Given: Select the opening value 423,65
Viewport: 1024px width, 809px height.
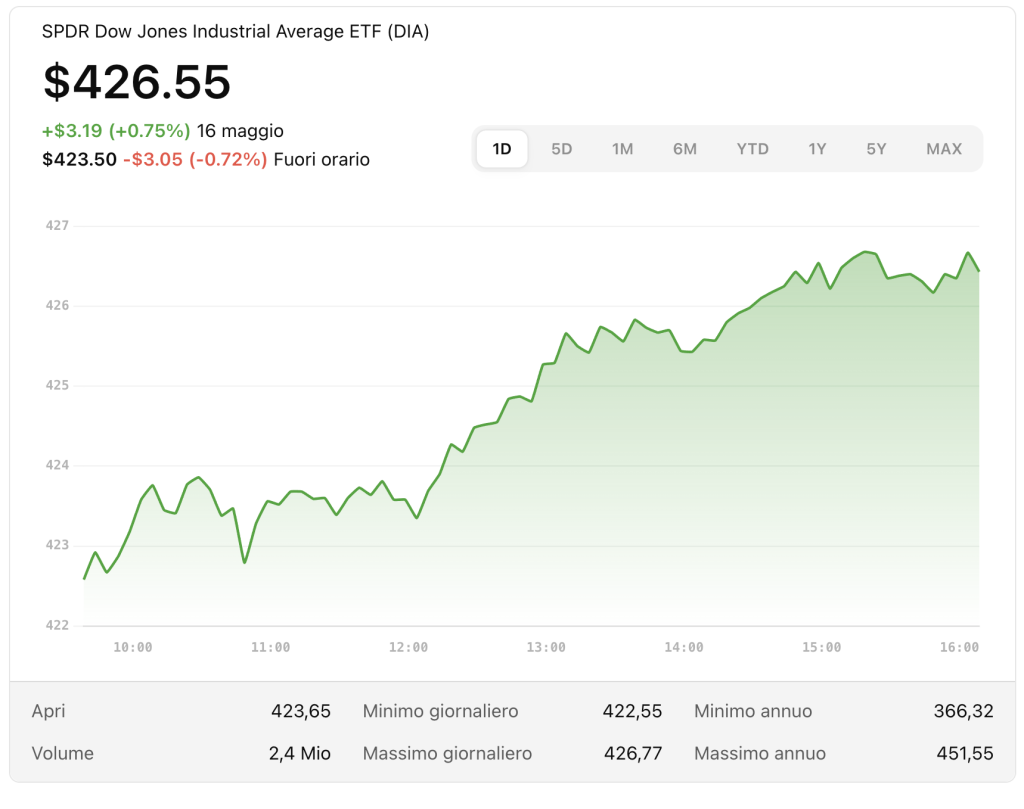Looking at the screenshot, I should point(301,711).
